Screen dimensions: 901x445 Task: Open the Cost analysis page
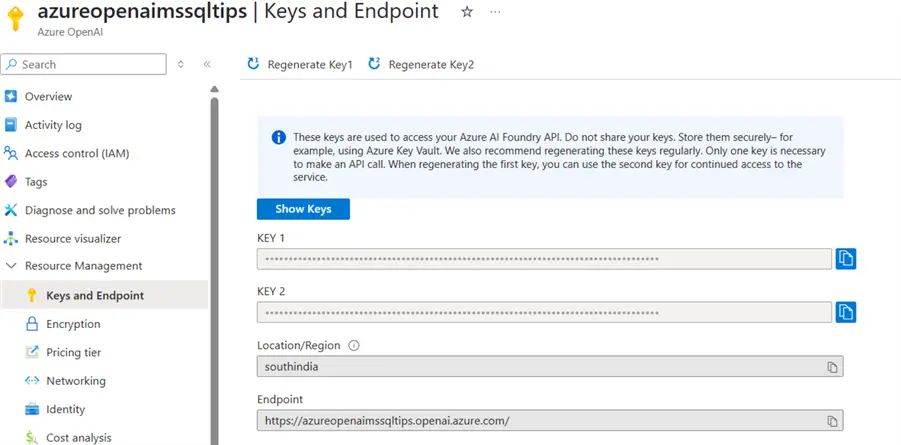[79, 438]
